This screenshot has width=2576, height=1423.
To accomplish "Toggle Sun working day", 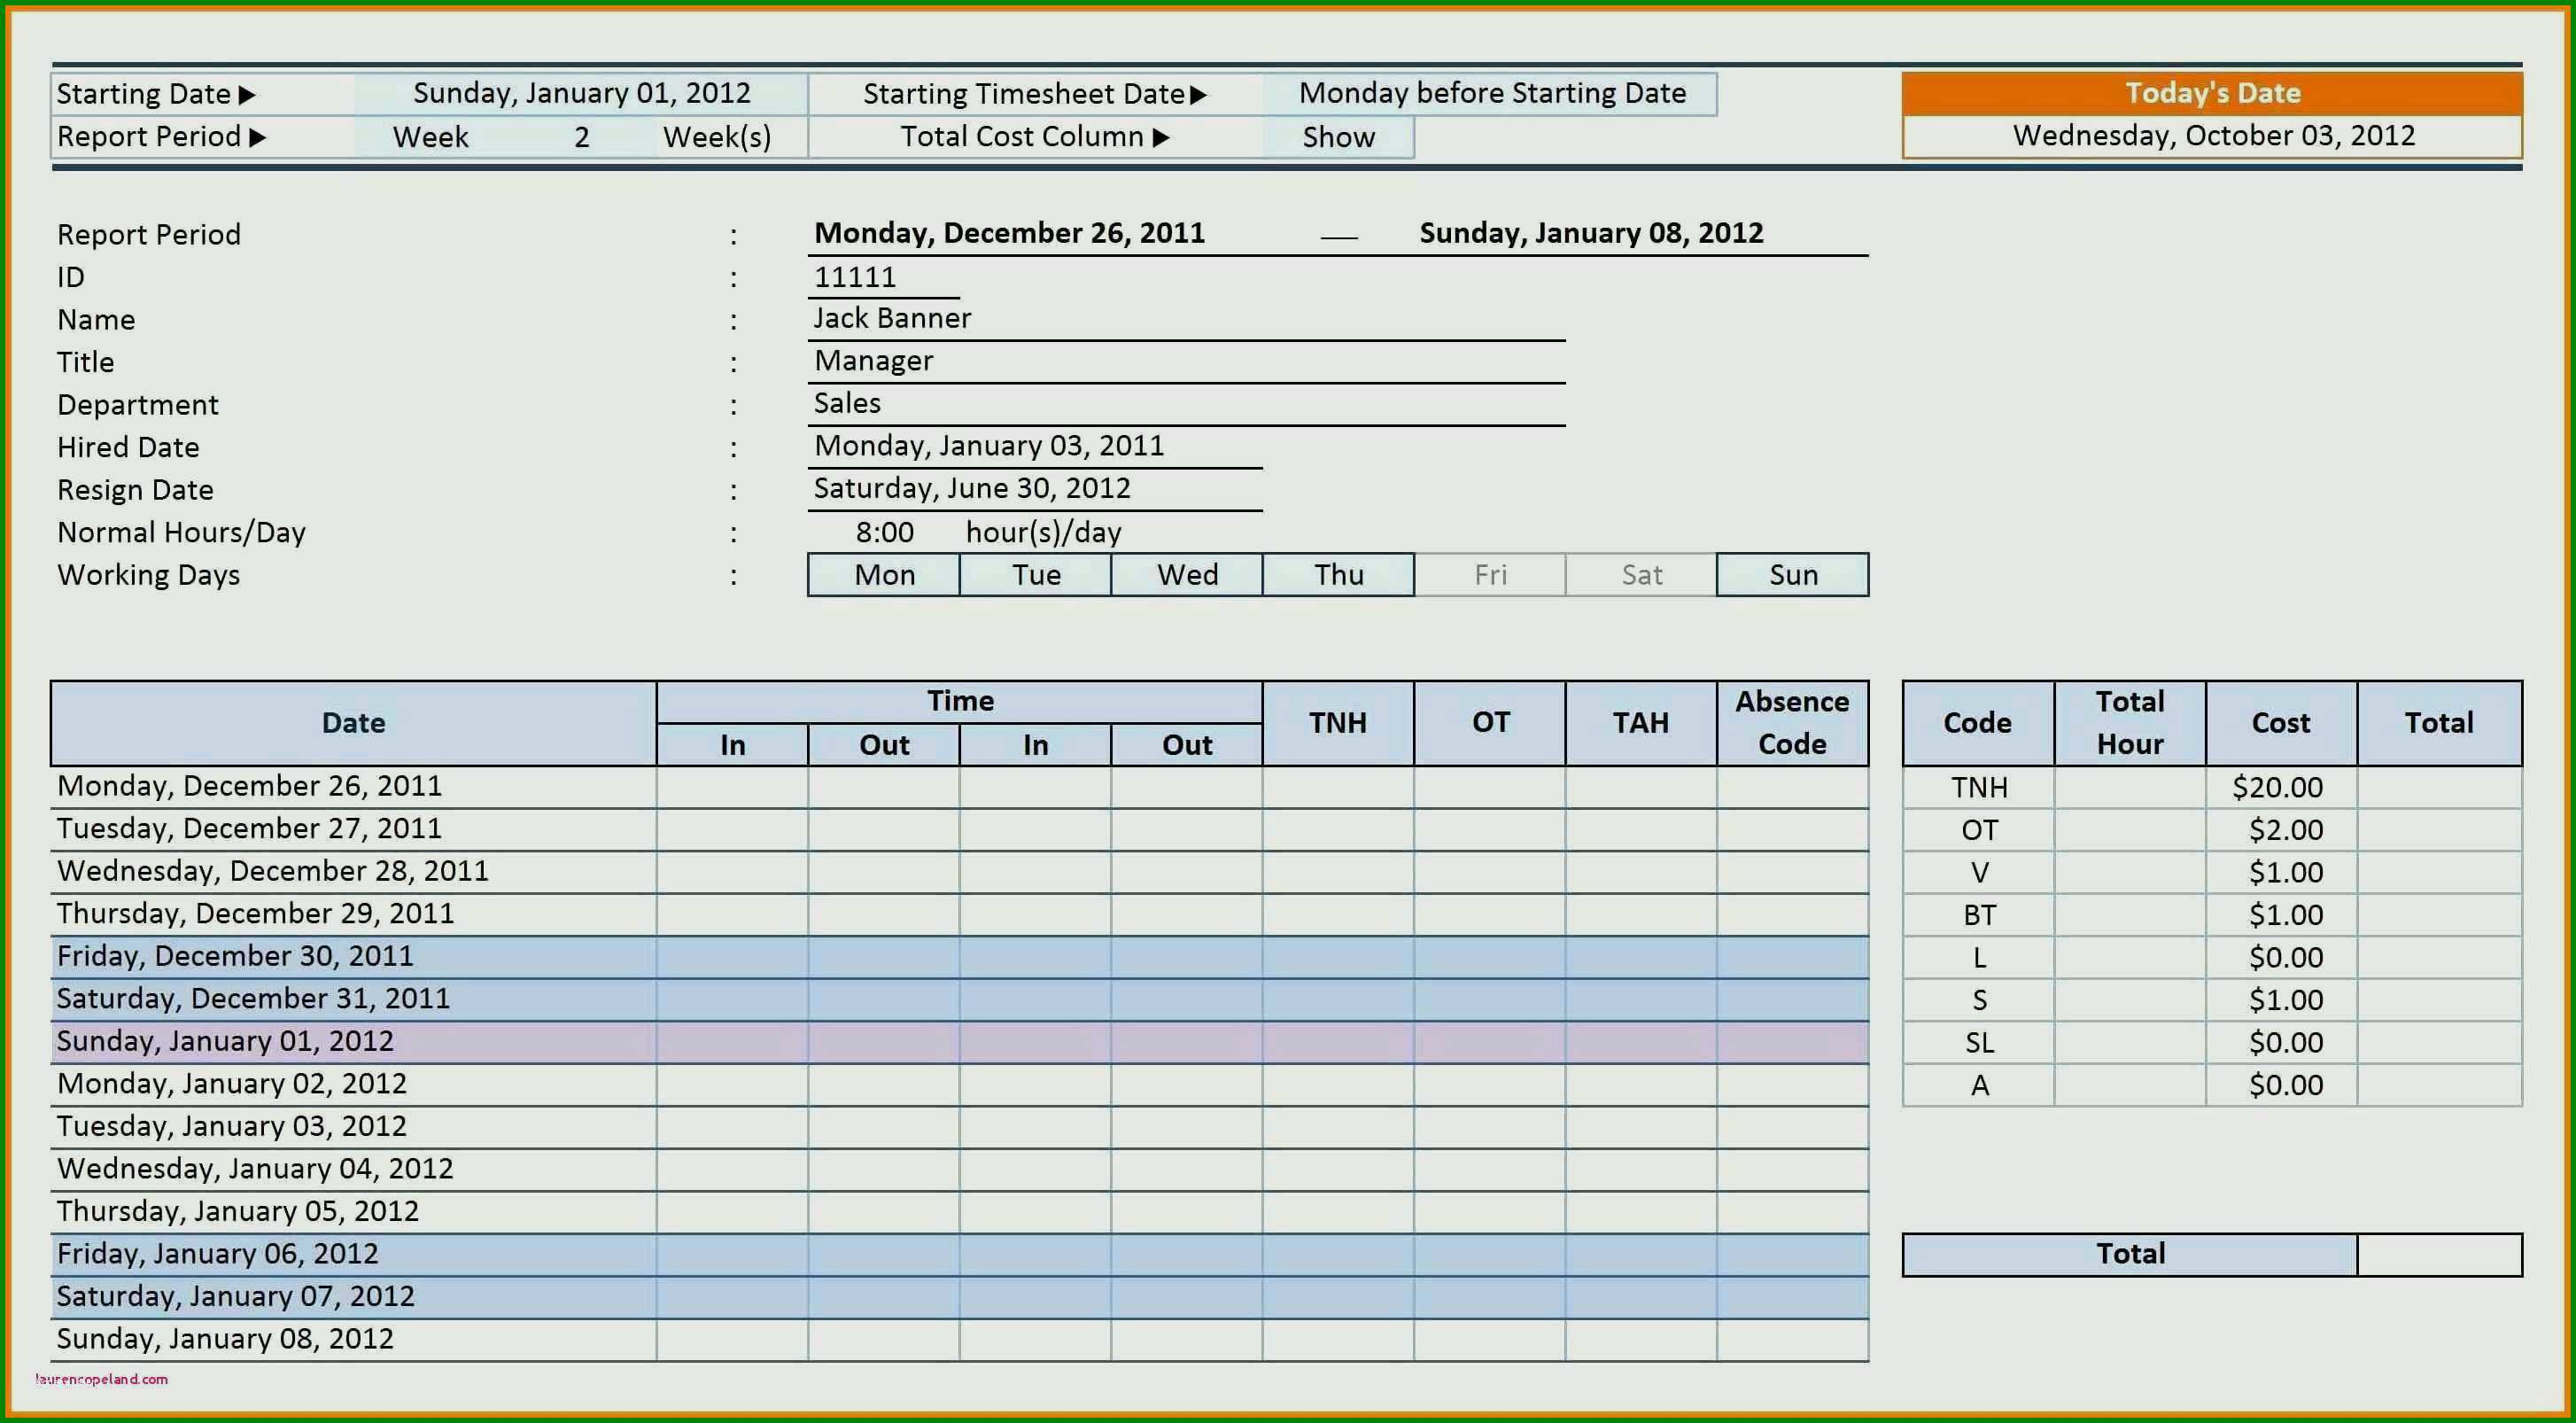I will coord(1793,575).
